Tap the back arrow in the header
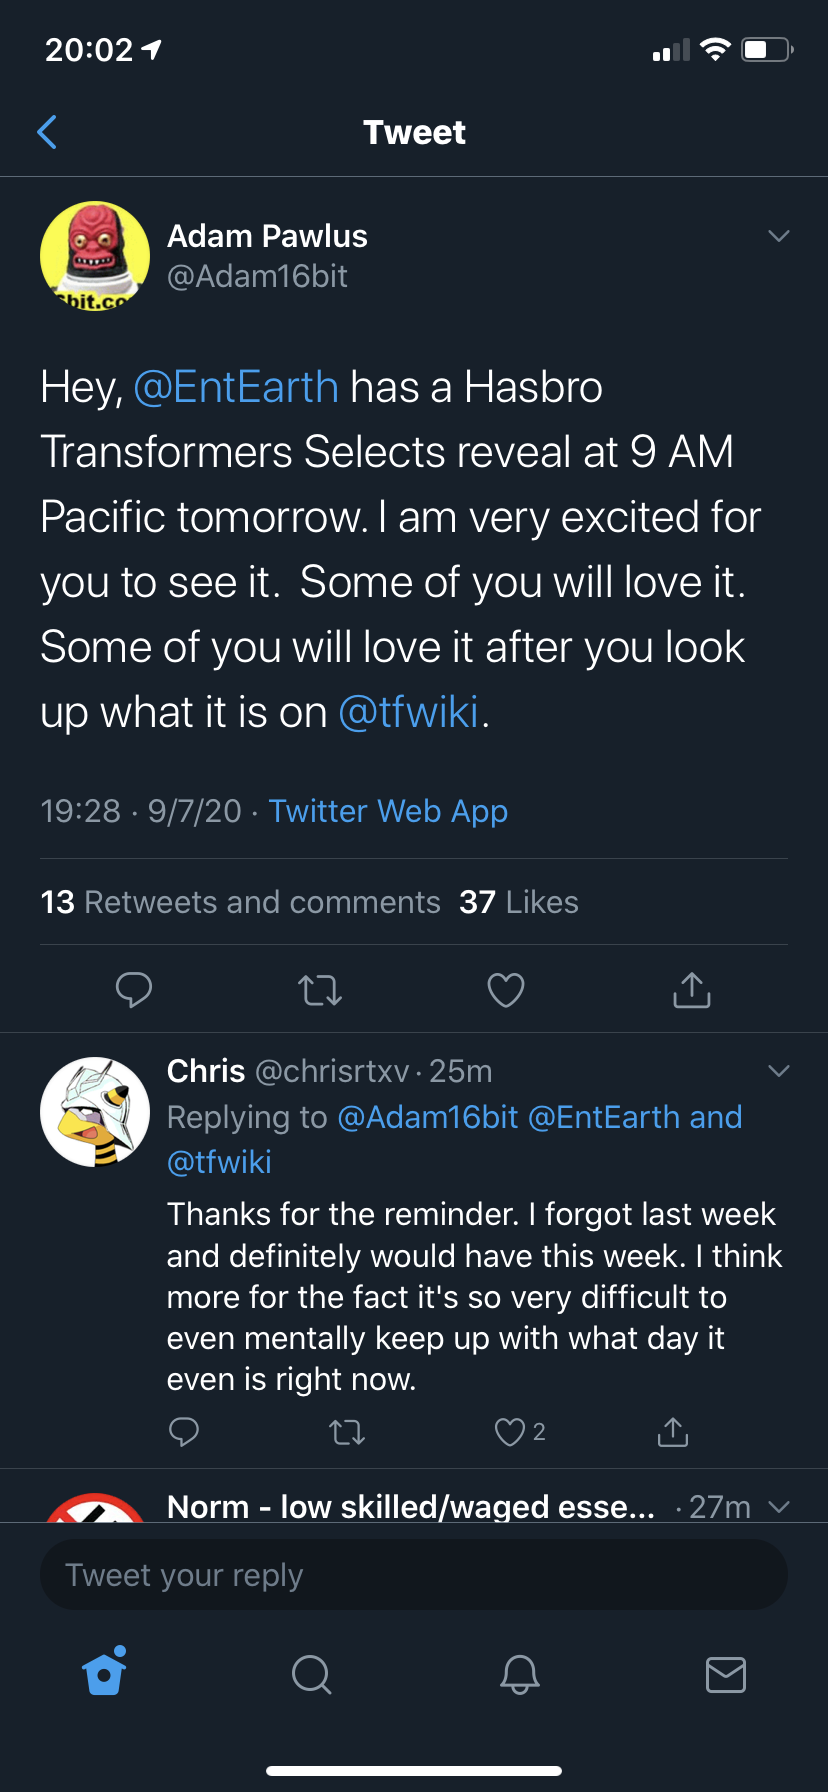This screenshot has width=828, height=1792. click(x=47, y=132)
